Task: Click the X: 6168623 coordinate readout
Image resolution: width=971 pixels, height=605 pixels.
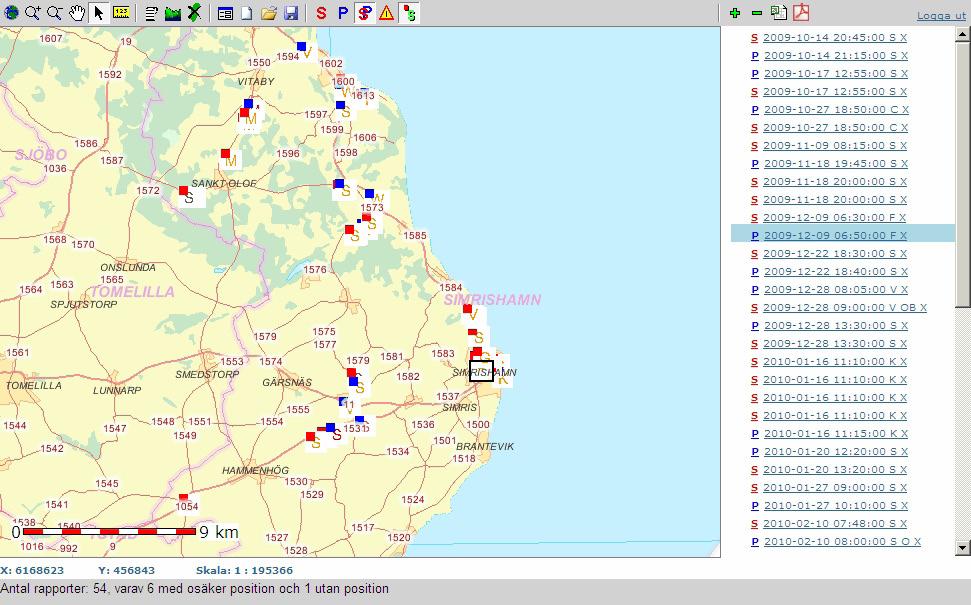Action: [x=32, y=570]
